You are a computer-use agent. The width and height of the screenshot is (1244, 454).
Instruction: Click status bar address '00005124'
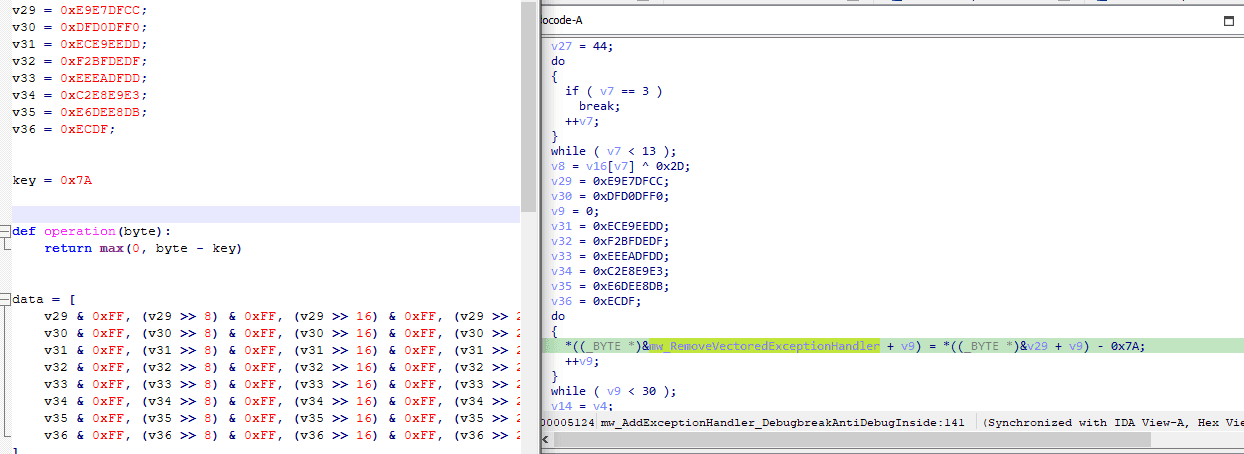(567, 423)
